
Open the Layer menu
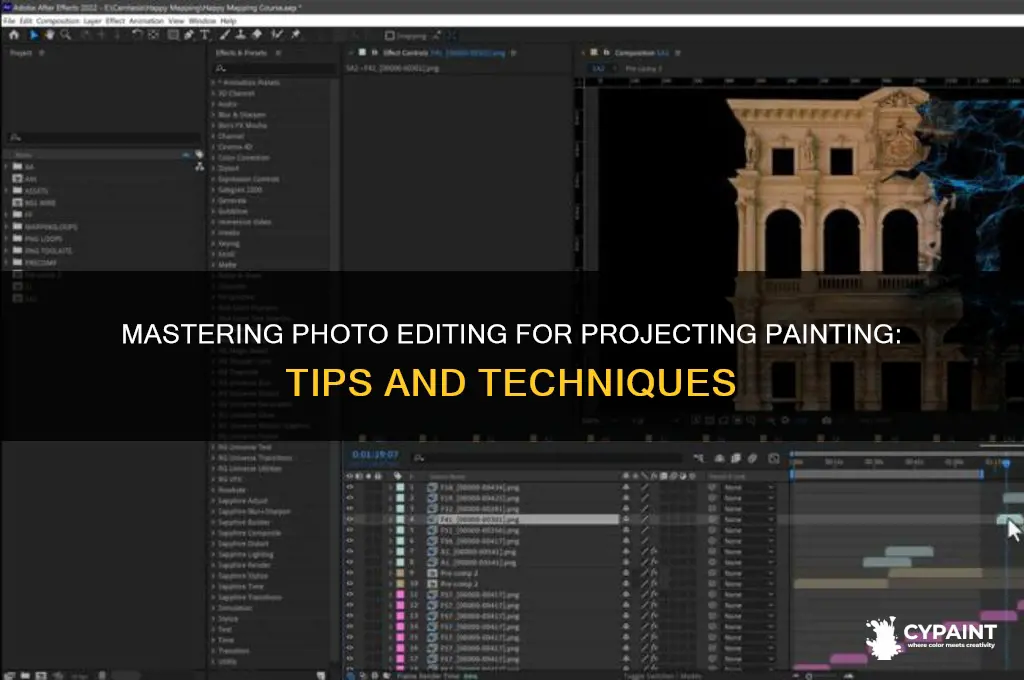click(x=92, y=21)
